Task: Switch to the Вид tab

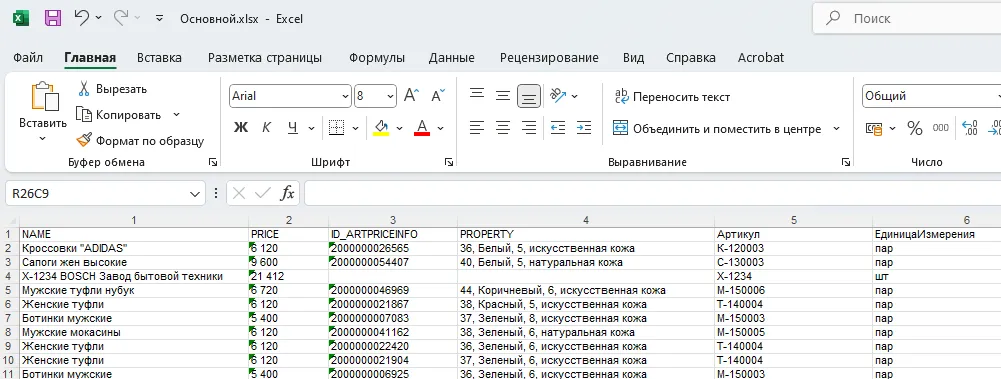Action: click(633, 57)
